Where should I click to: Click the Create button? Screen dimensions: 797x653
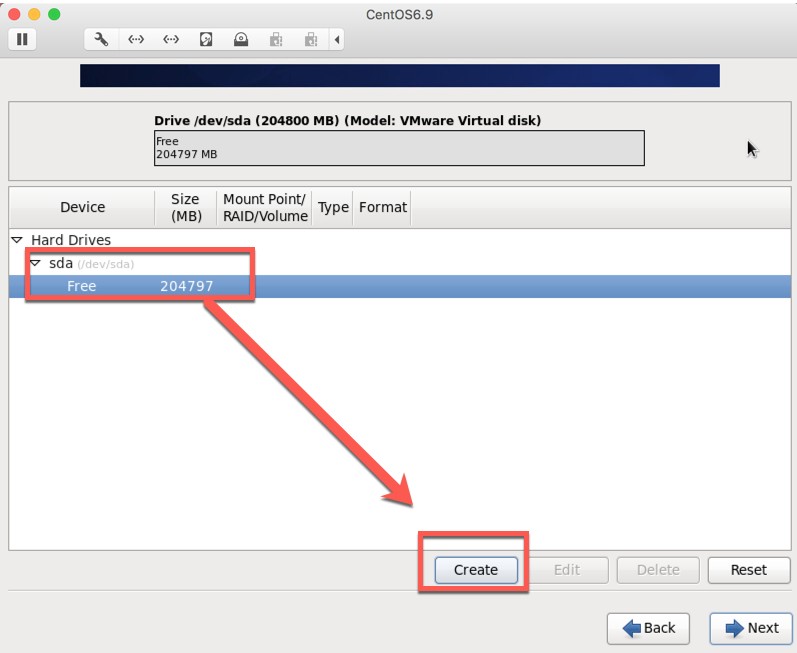click(x=476, y=570)
